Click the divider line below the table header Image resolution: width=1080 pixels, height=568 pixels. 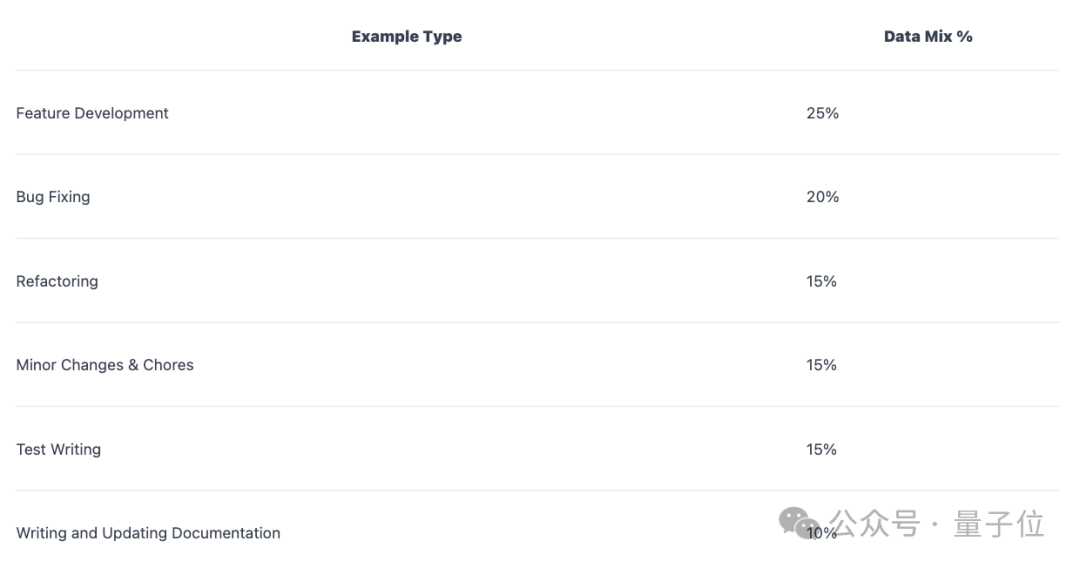(538, 70)
